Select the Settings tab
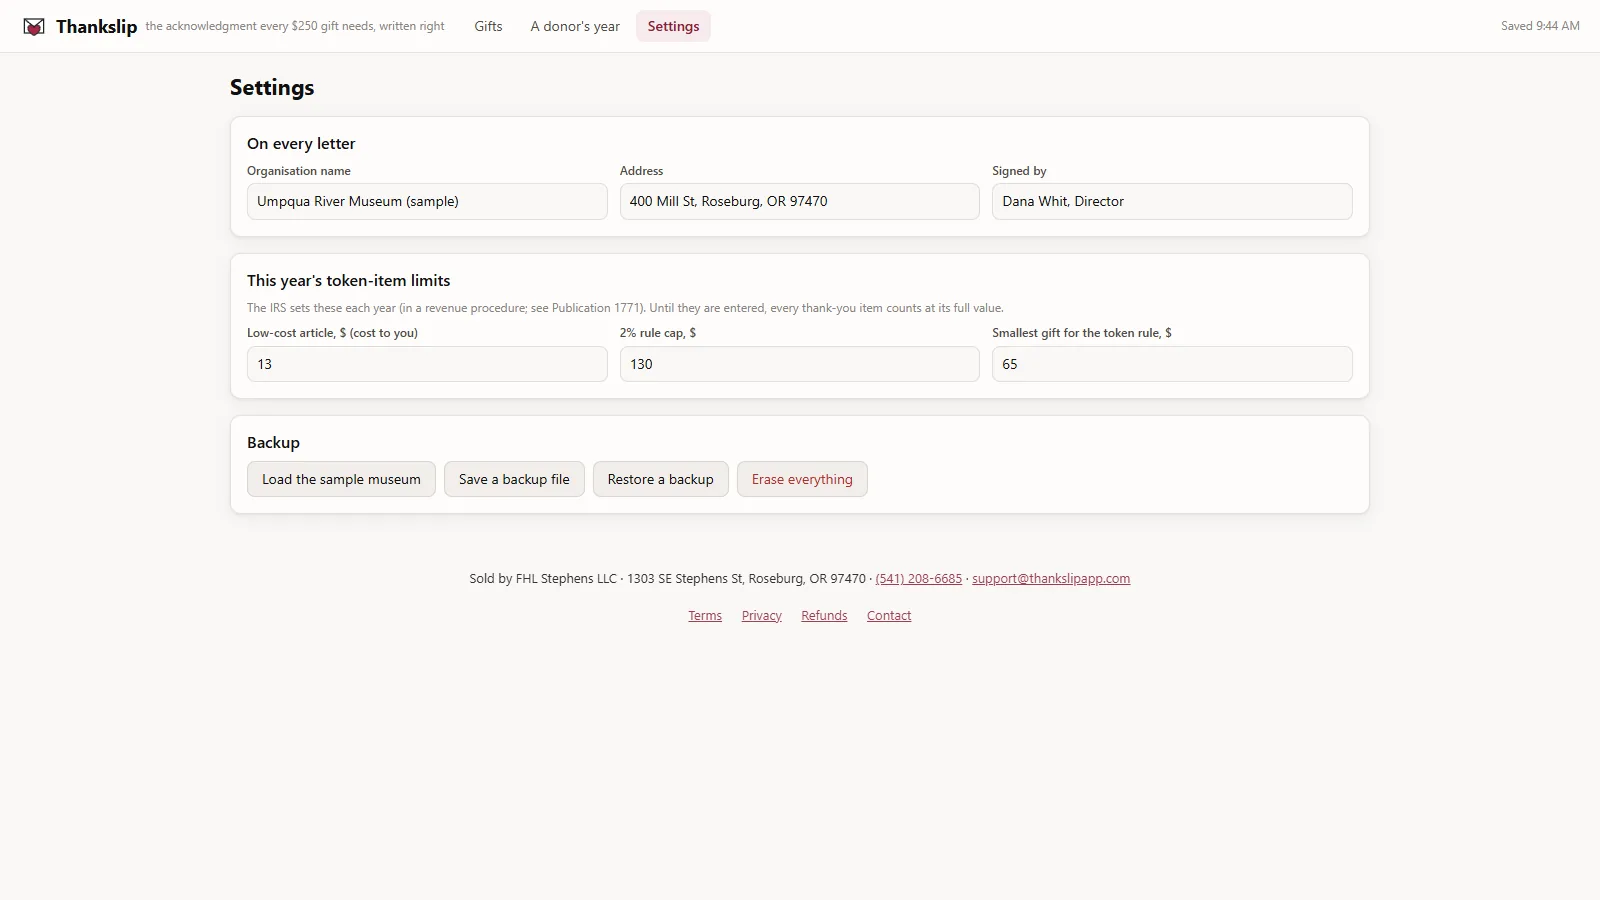1600x900 pixels. click(x=673, y=26)
